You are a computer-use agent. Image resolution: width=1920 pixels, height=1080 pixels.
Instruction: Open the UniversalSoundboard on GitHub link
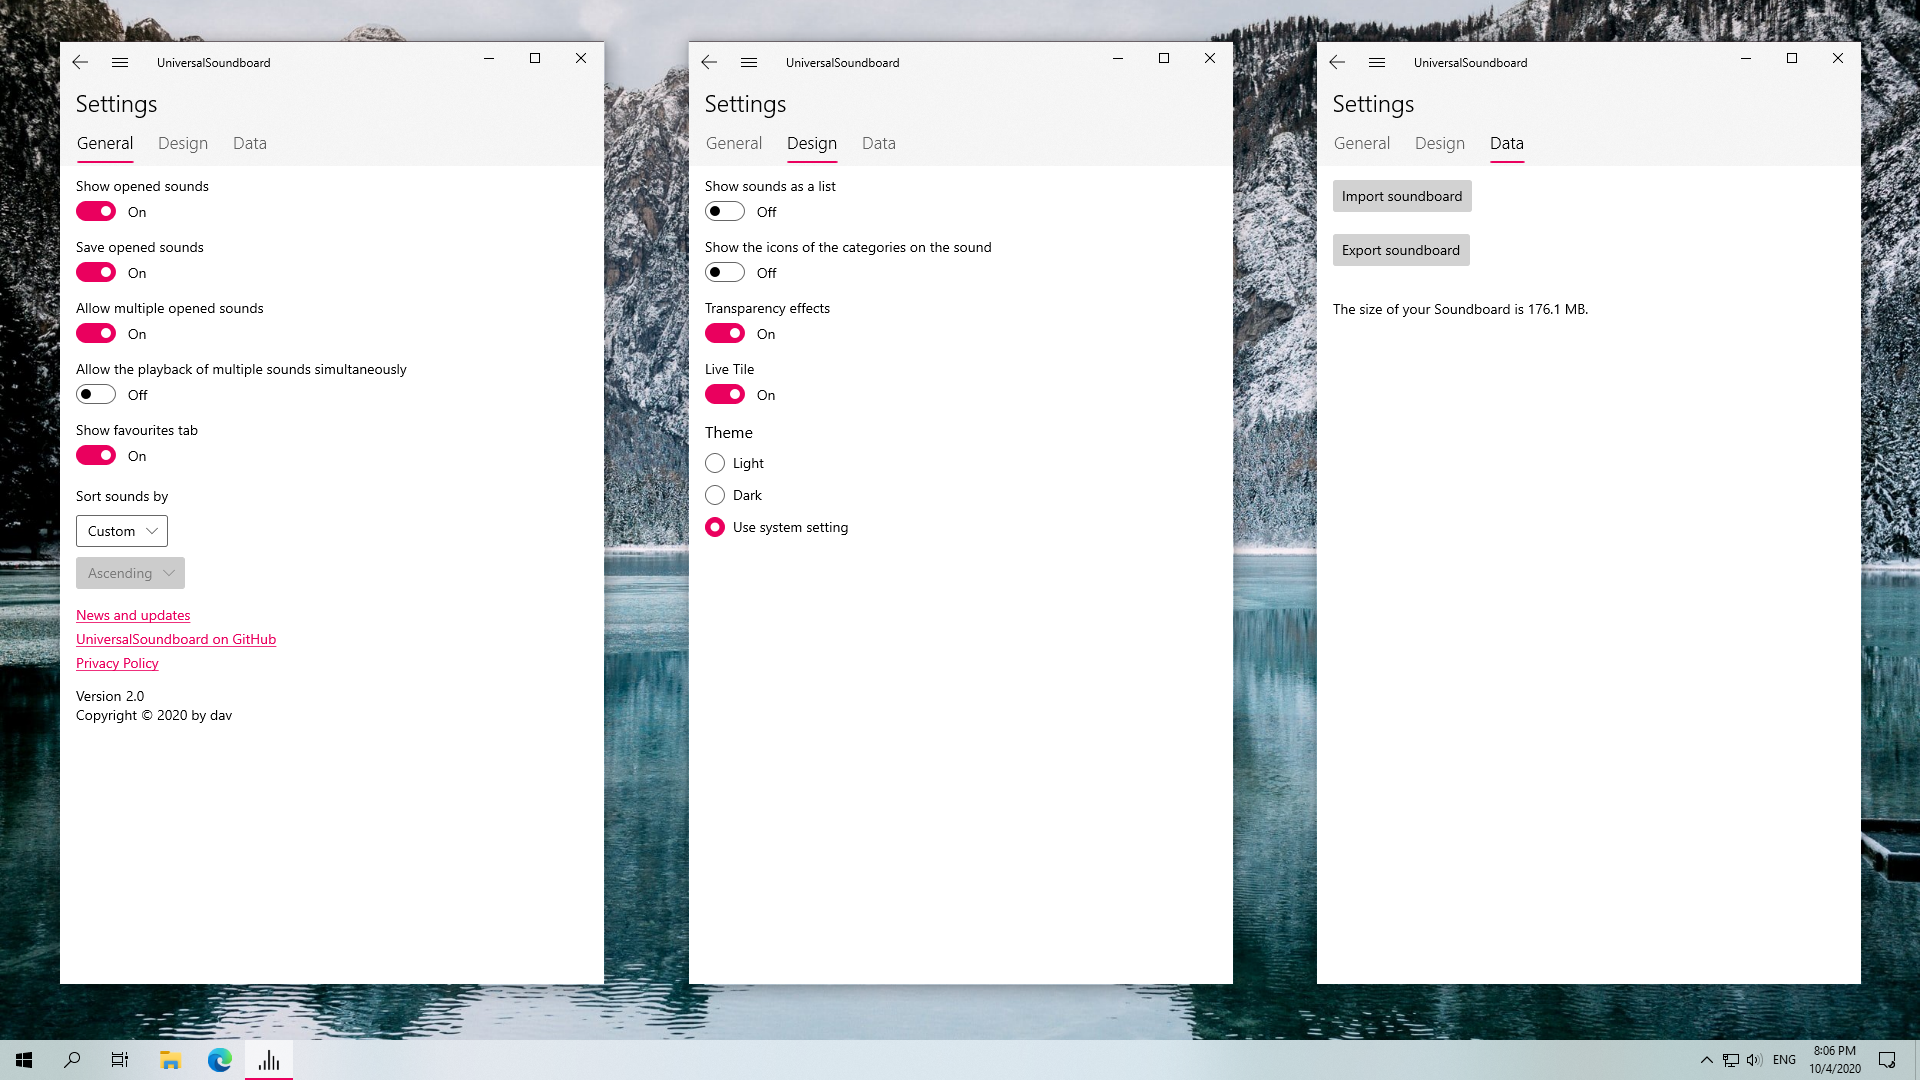(176, 639)
